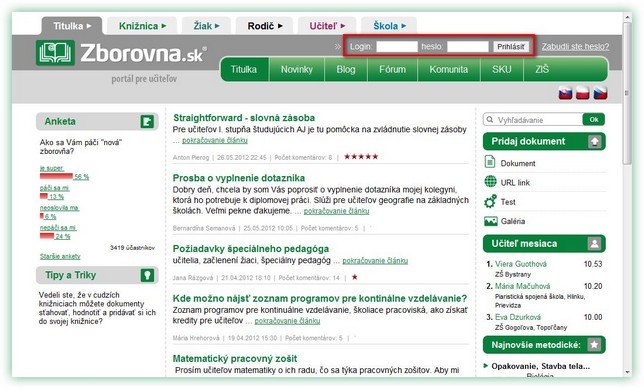644x389 pixels.
Task: Open the Test option
Action: [508, 202]
